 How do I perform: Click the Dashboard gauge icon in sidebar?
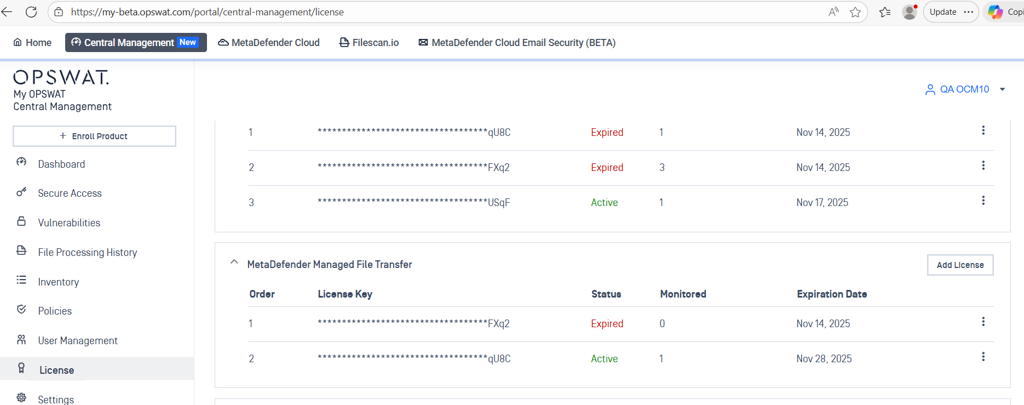point(22,163)
